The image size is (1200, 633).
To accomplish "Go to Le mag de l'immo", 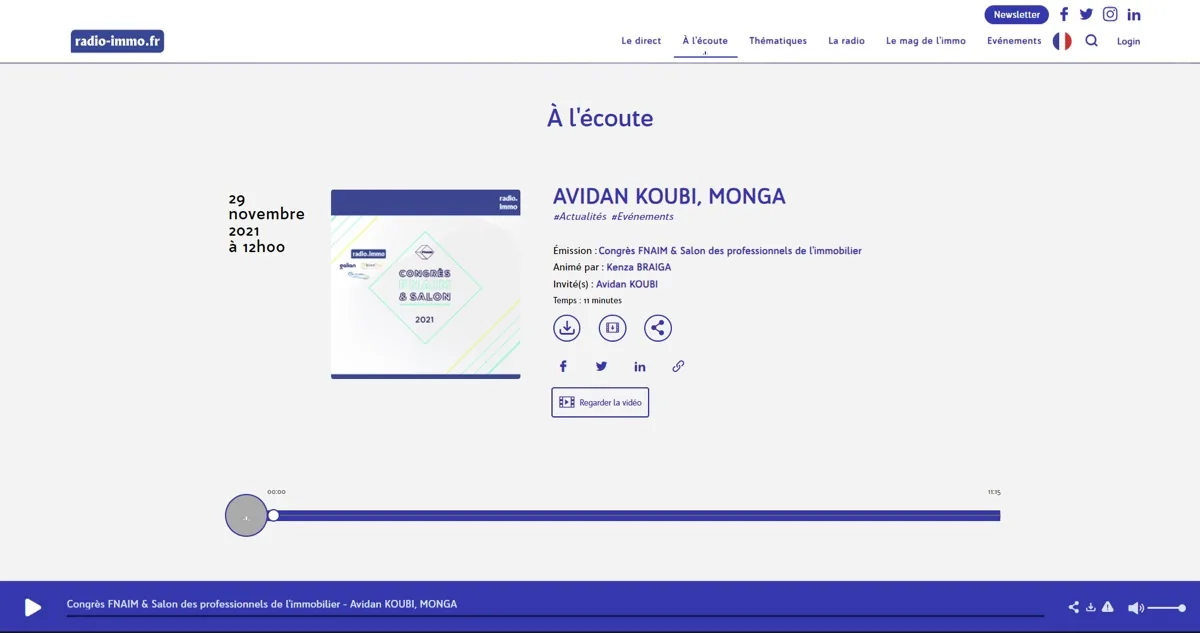I will point(926,41).
